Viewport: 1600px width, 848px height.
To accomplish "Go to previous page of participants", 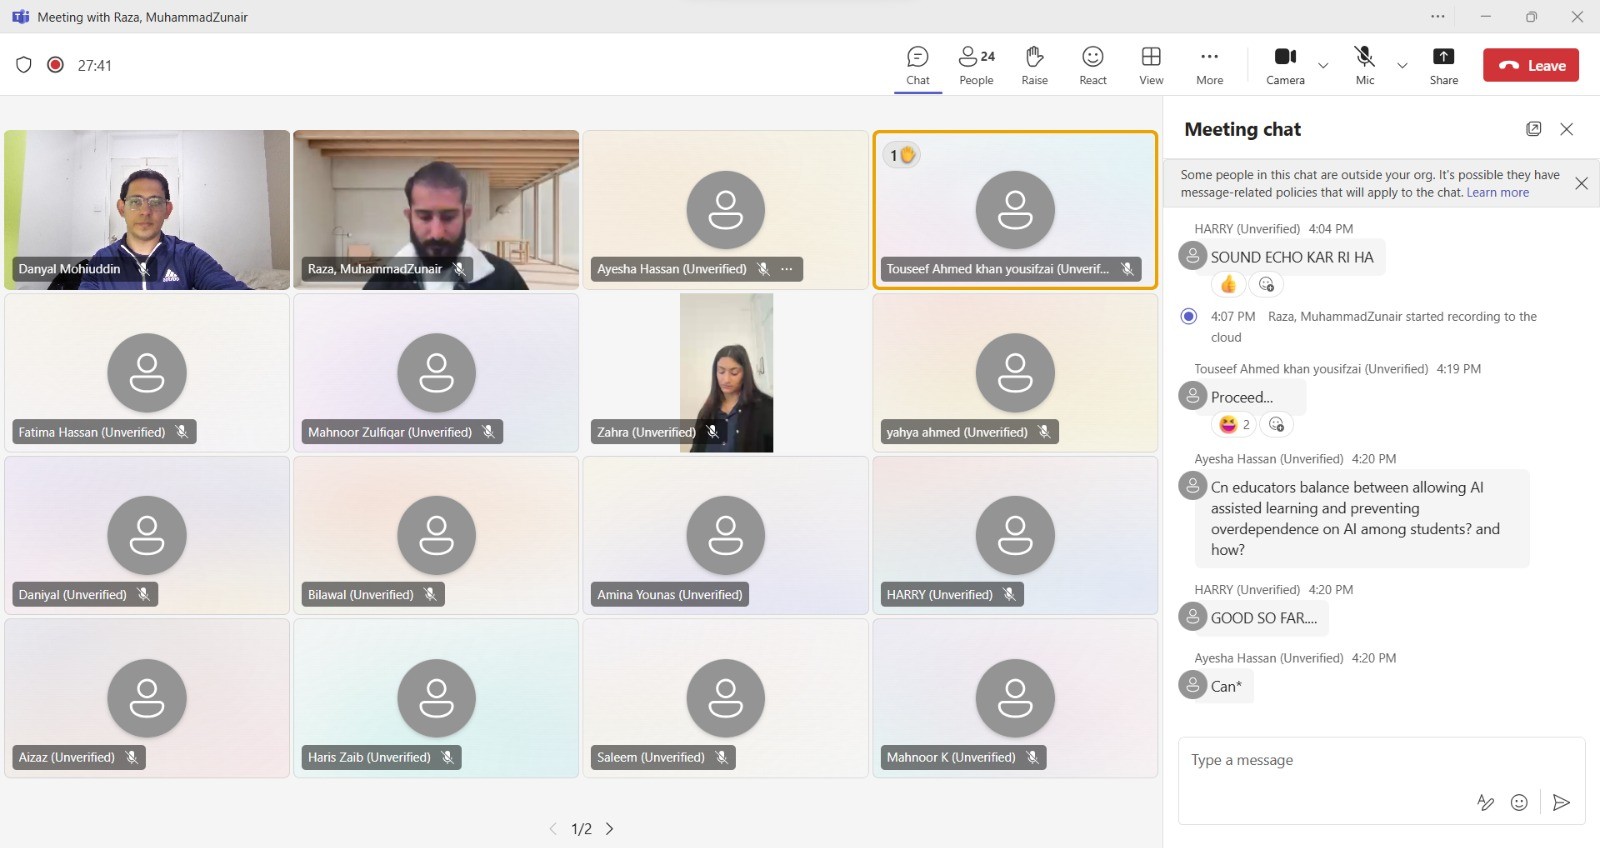I will point(553,829).
